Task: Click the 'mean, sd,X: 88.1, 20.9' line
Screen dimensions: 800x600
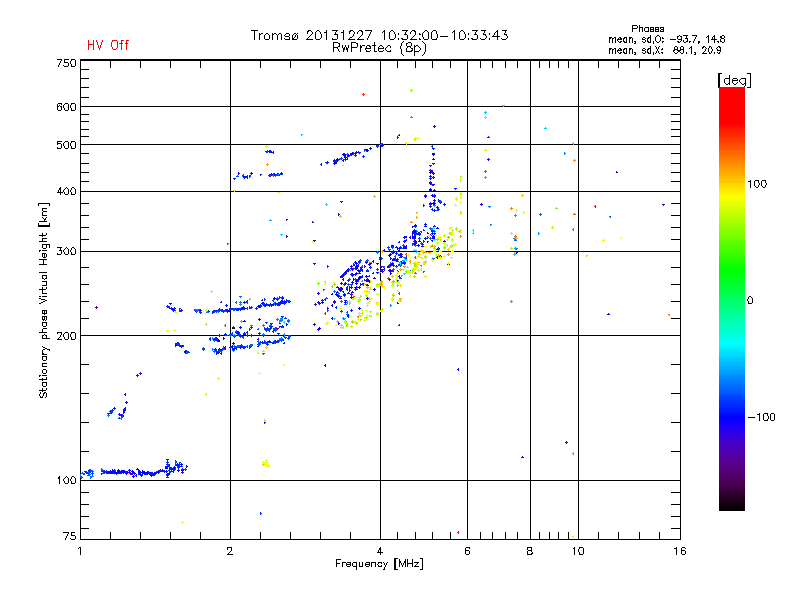Action: click(664, 50)
